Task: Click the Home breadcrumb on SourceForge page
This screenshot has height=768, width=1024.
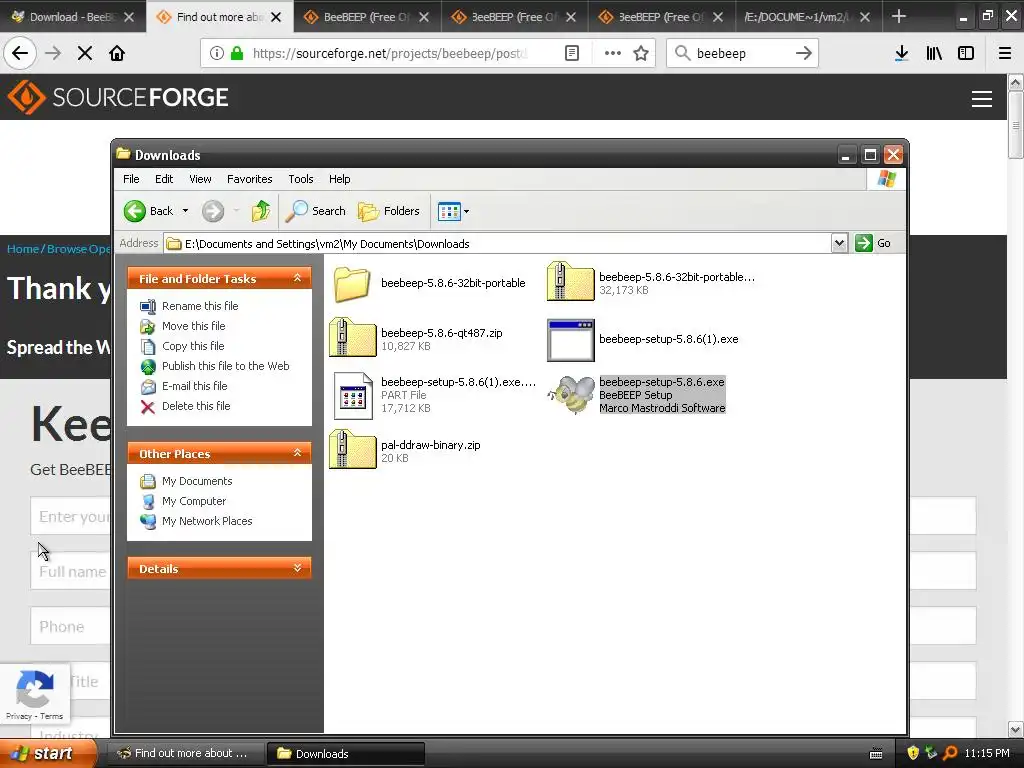Action: point(23,249)
